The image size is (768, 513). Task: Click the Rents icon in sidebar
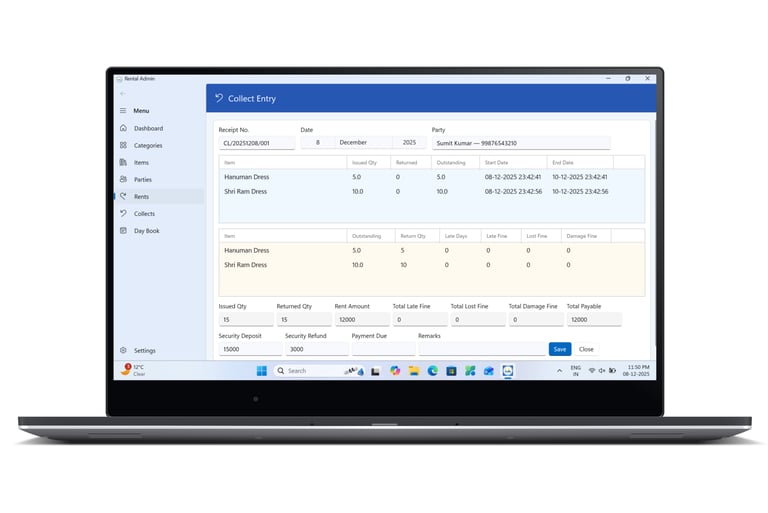(x=123, y=196)
